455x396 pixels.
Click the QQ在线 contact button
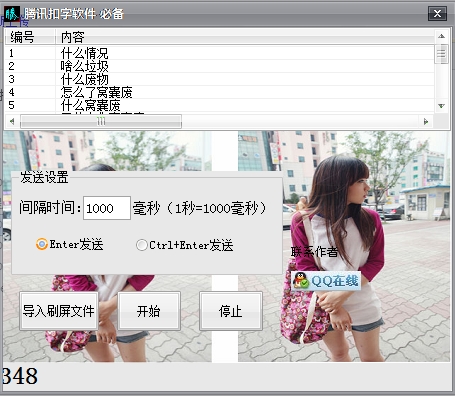[x=326, y=281]
